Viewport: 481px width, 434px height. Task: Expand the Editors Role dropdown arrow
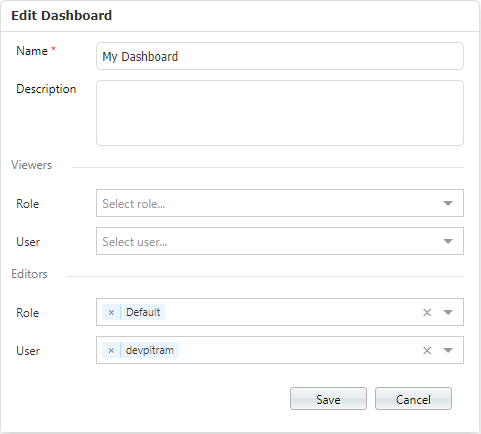click(x=448, y=312)
